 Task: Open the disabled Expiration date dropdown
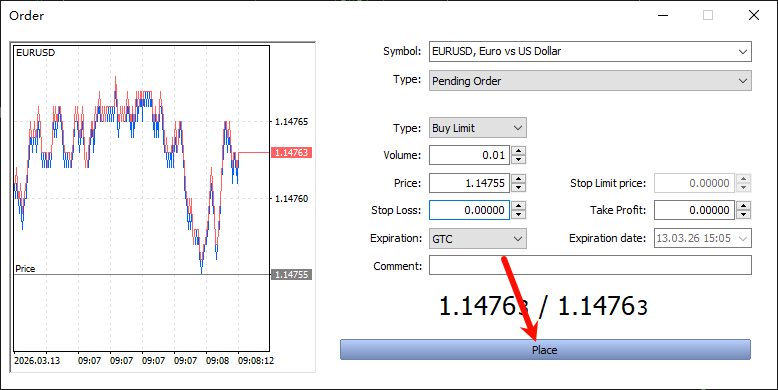pyautogui.click(x=703, y=238)
